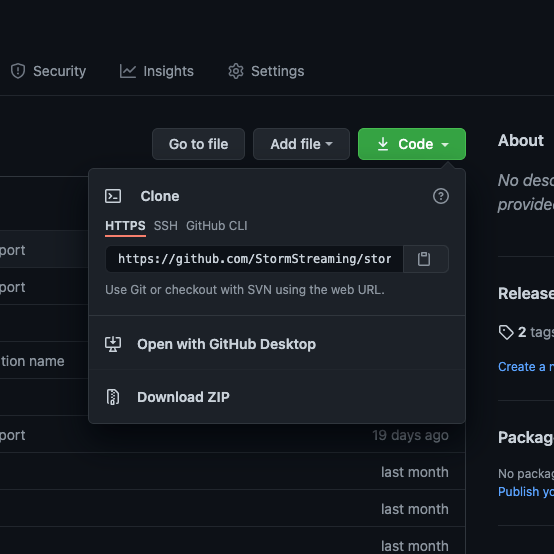
Task: Click the download icon in Code button
Action: (383, 144)
